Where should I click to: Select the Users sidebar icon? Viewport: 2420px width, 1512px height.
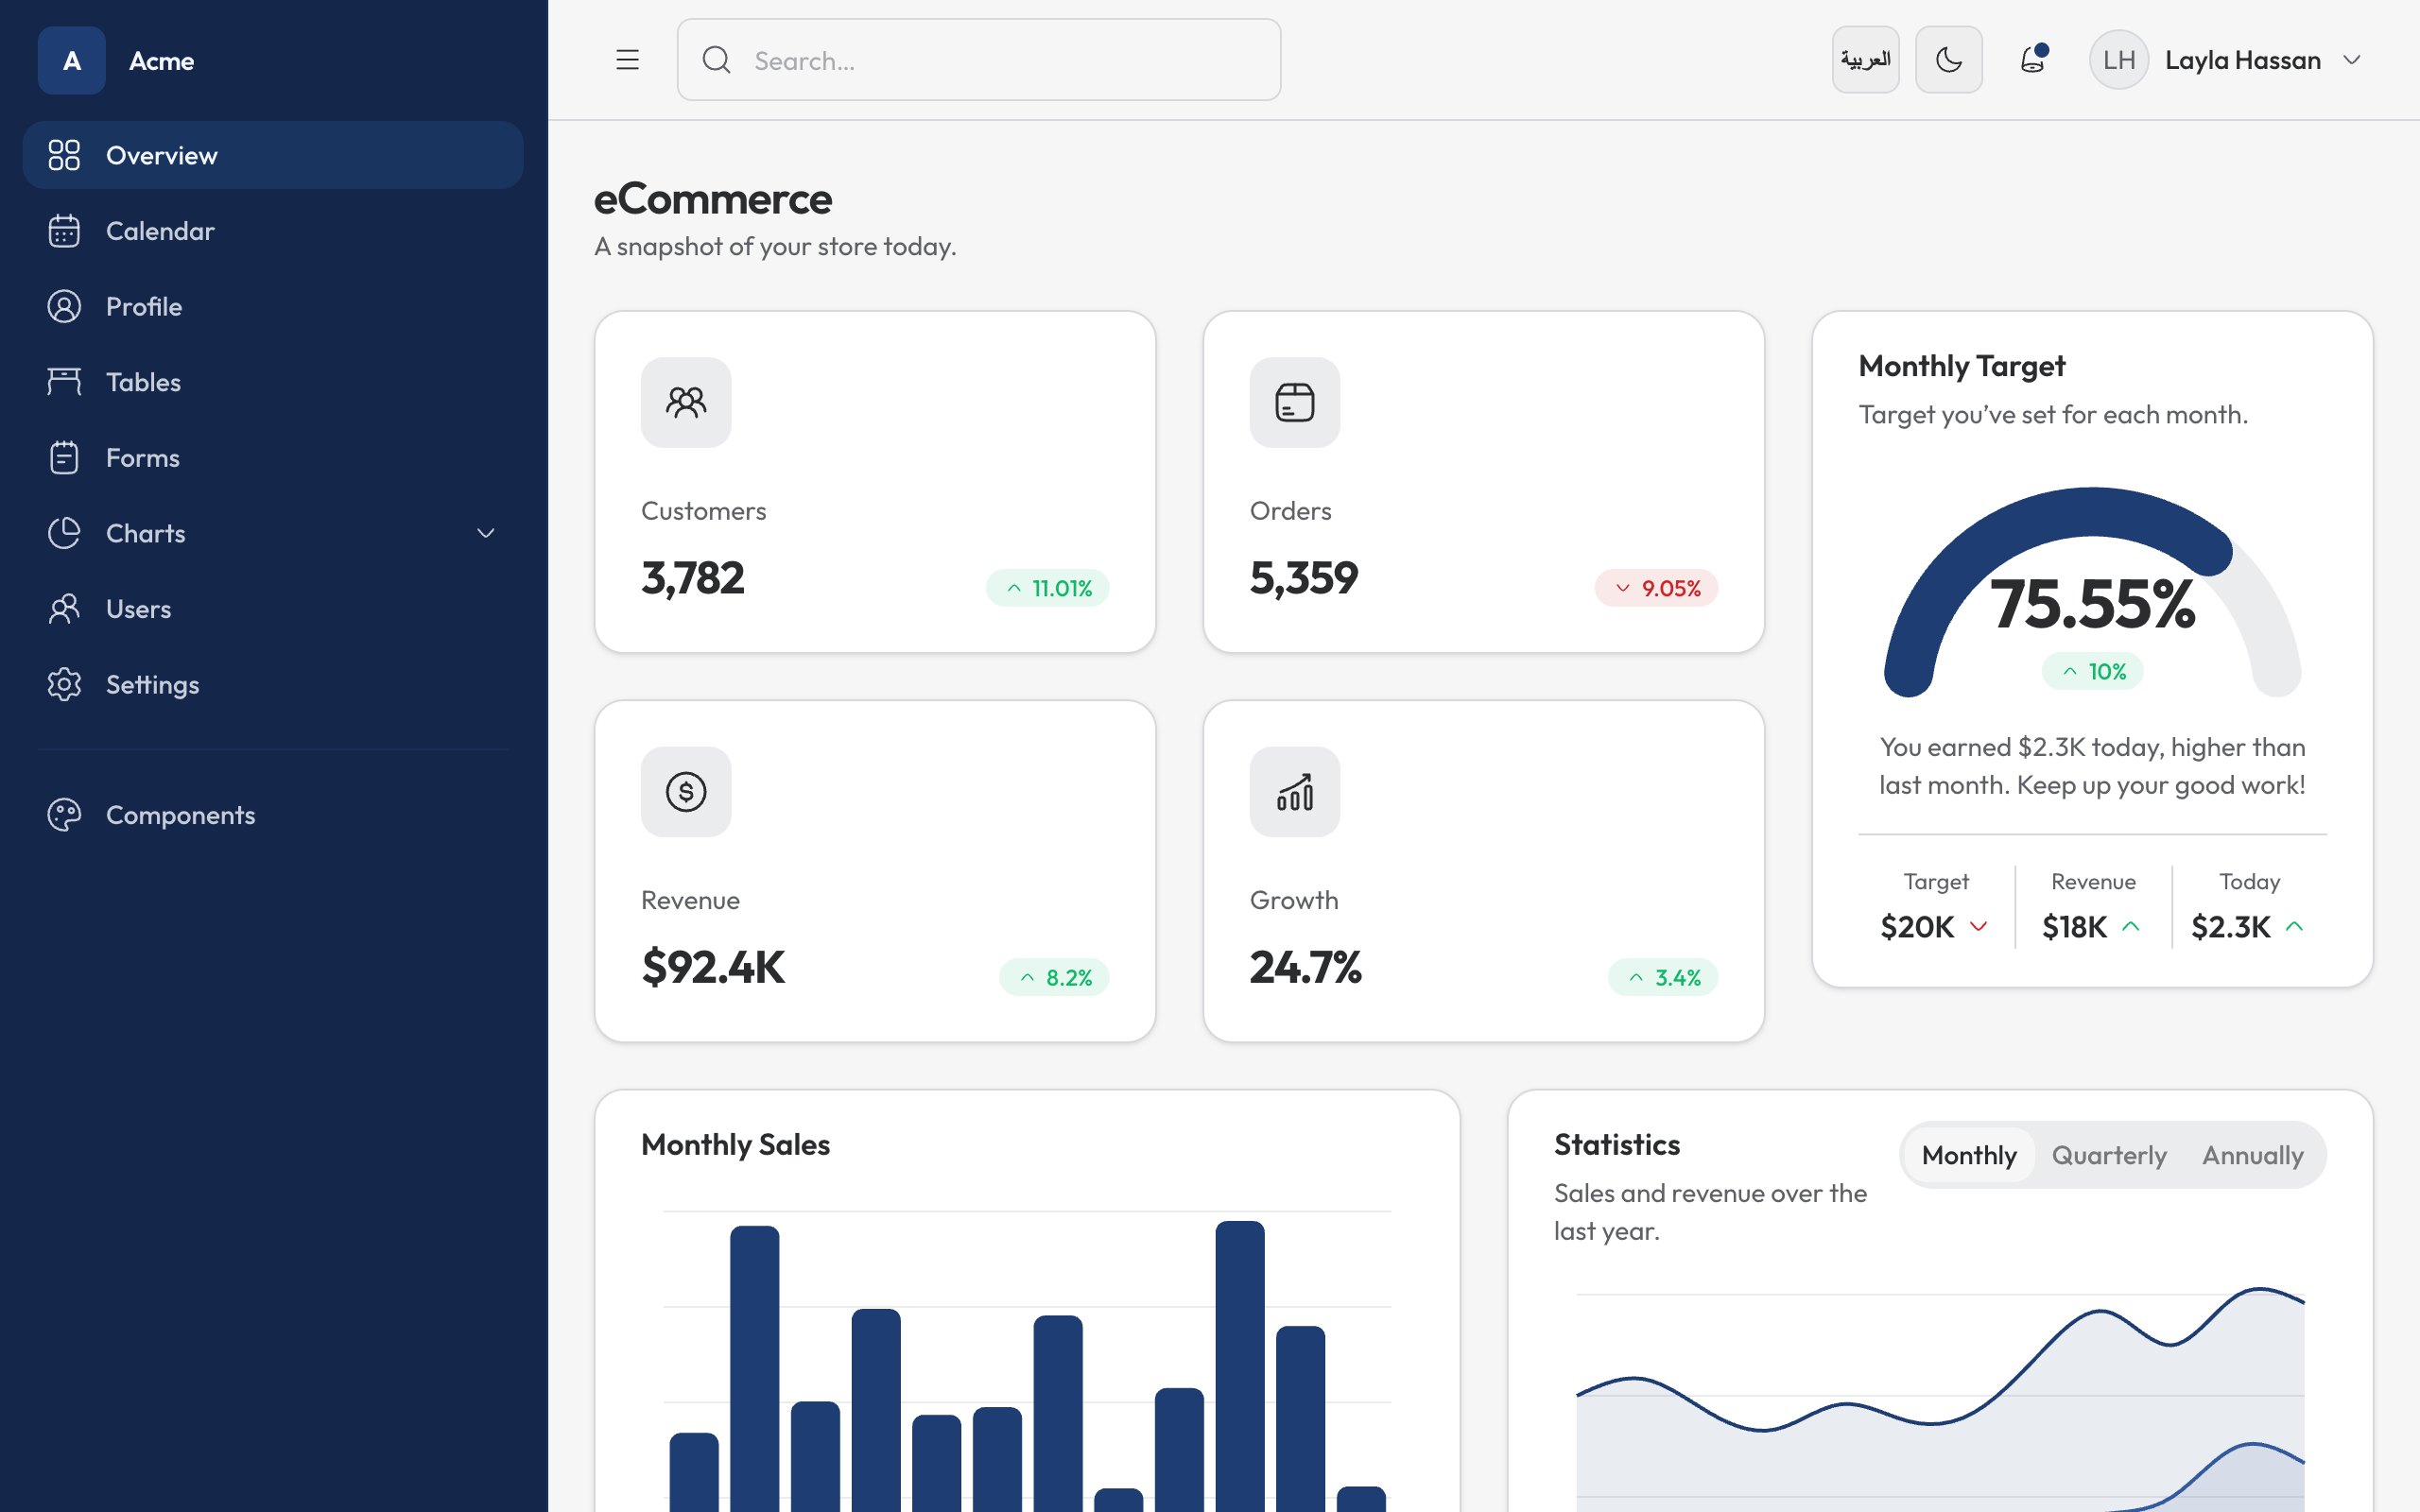tap(64, 609)
